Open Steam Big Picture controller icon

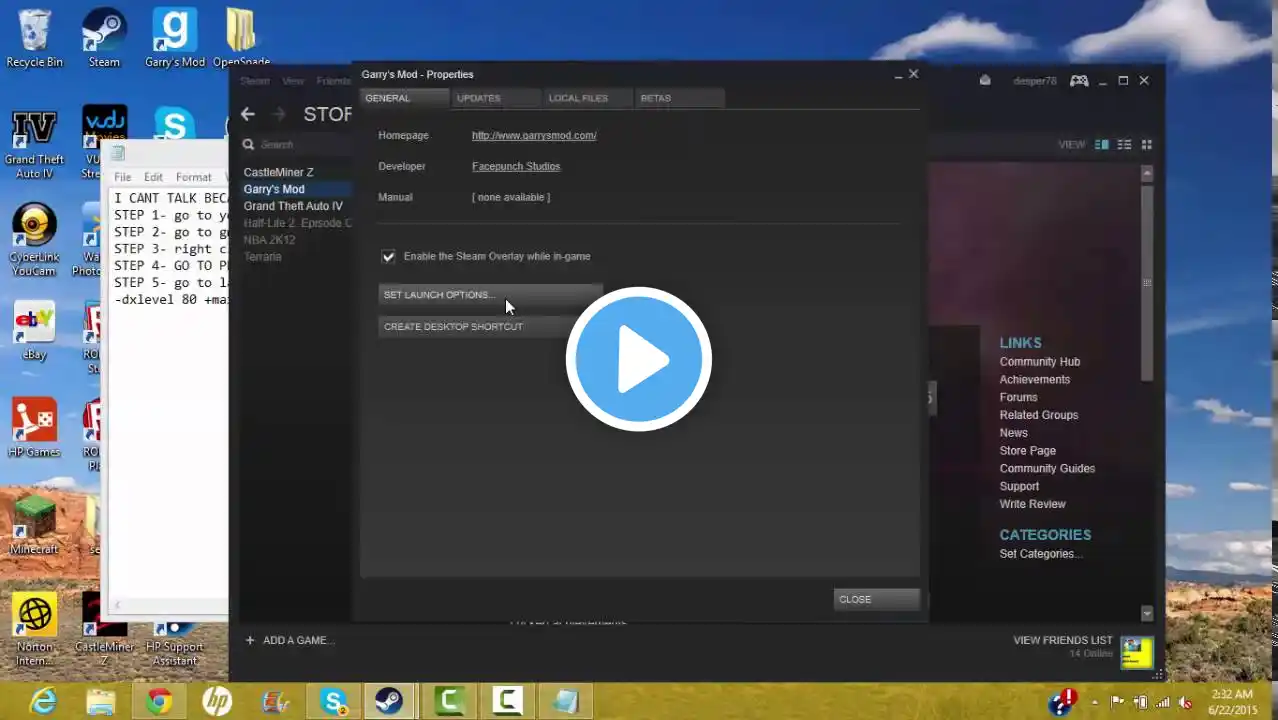pyautogui.click(x=1079, y=81)
